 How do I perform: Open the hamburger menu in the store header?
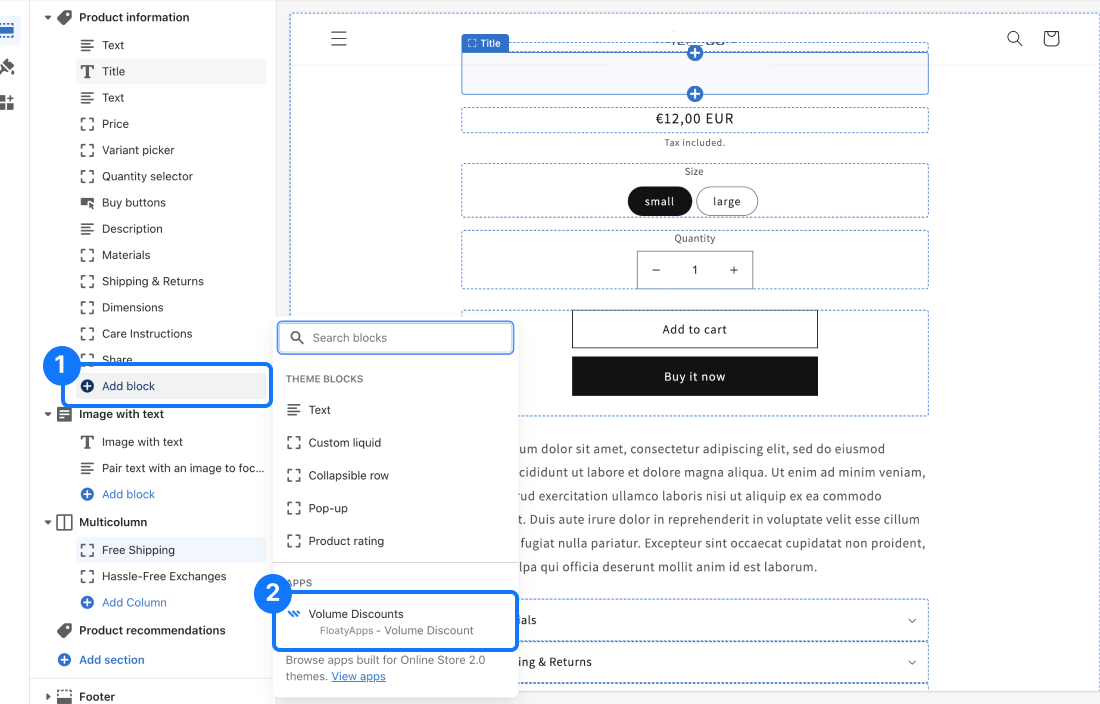click(x=339, y=39)
